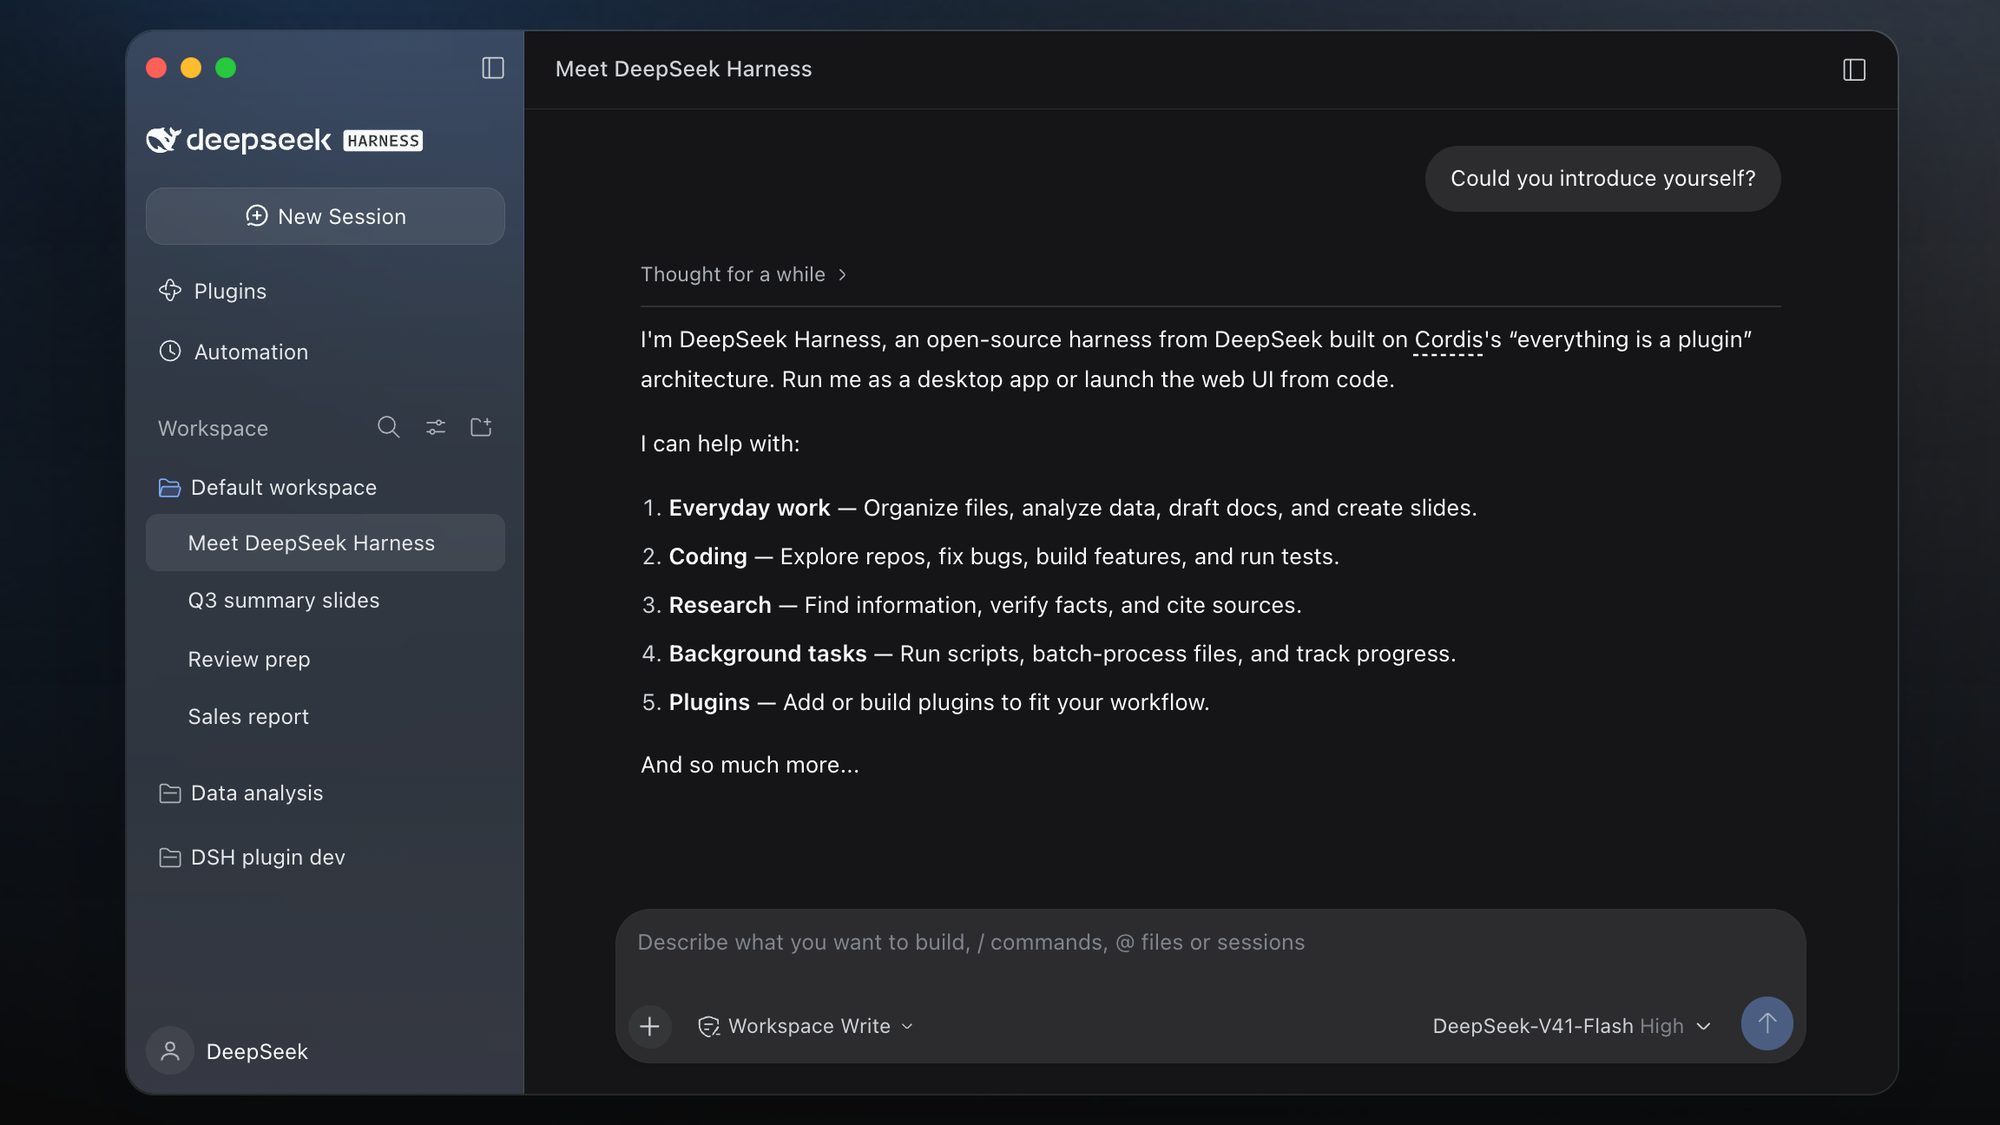This screenshot has height=1125, width=2000.
Task: Click the 'Workspace' section heading
Action: pos(213,428)
